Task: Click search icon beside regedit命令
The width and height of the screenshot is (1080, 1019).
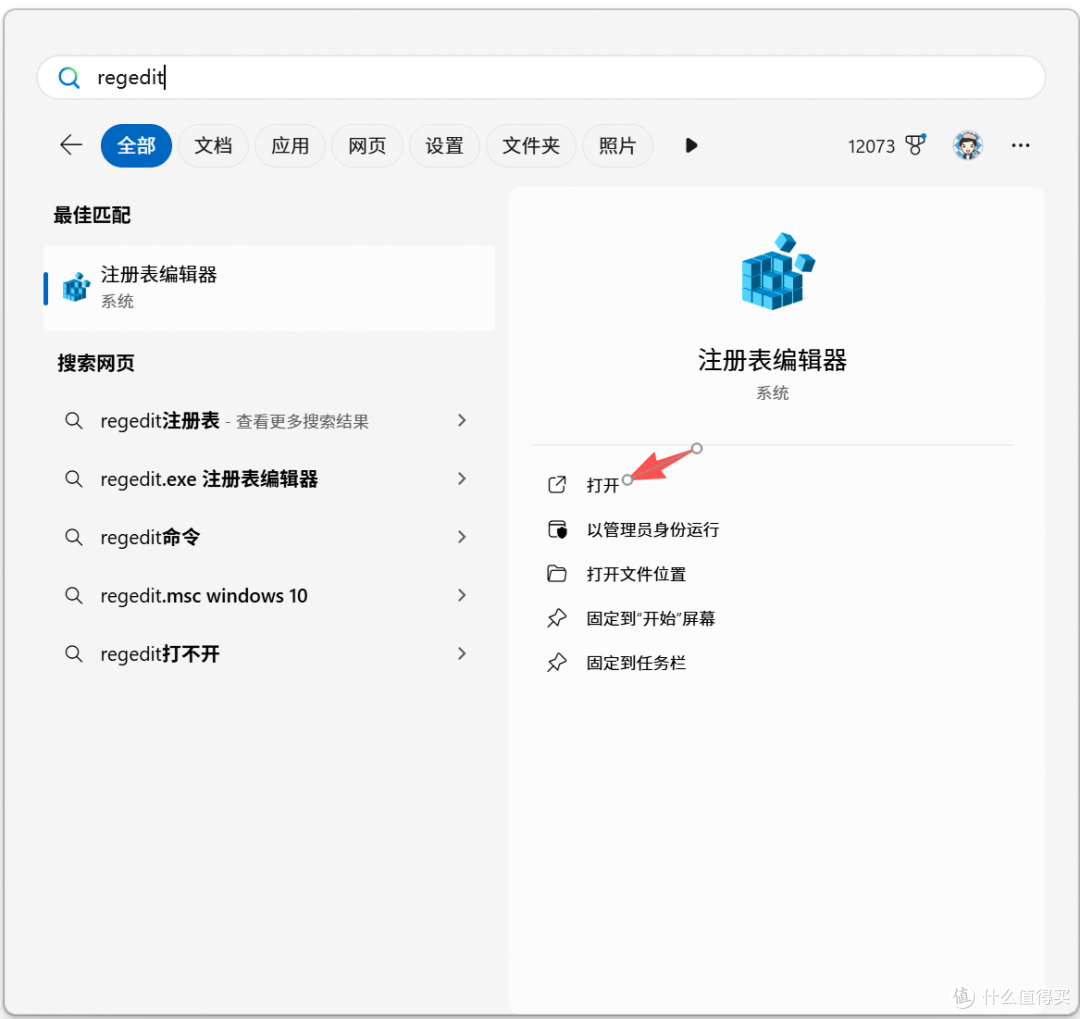Action: pyautogui.click(x=74, y=537)
